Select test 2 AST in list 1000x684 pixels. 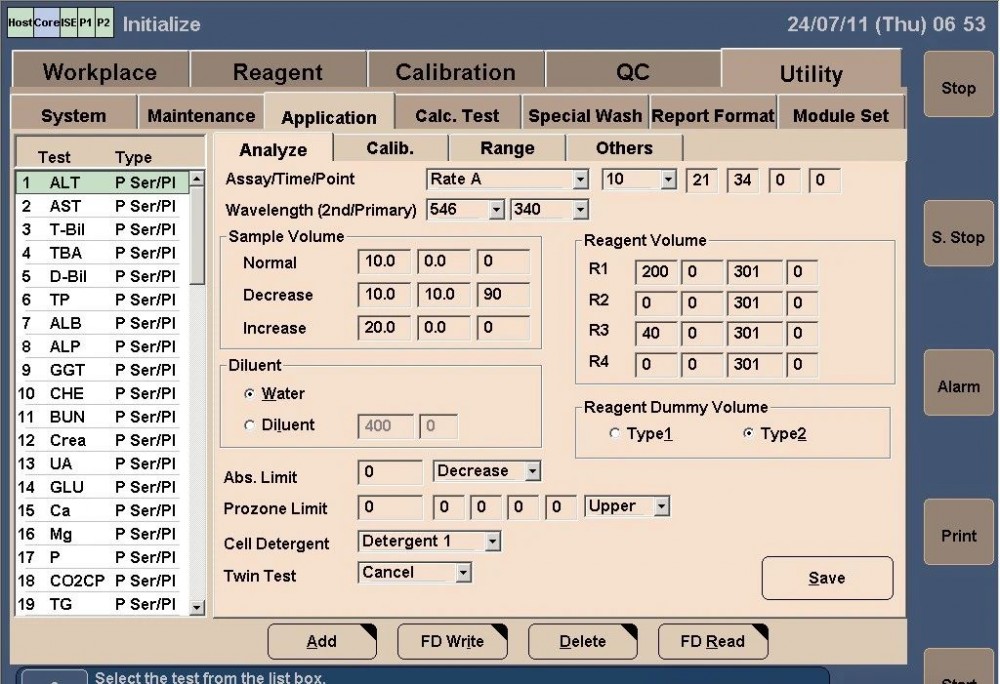click(x=102, y=206)
